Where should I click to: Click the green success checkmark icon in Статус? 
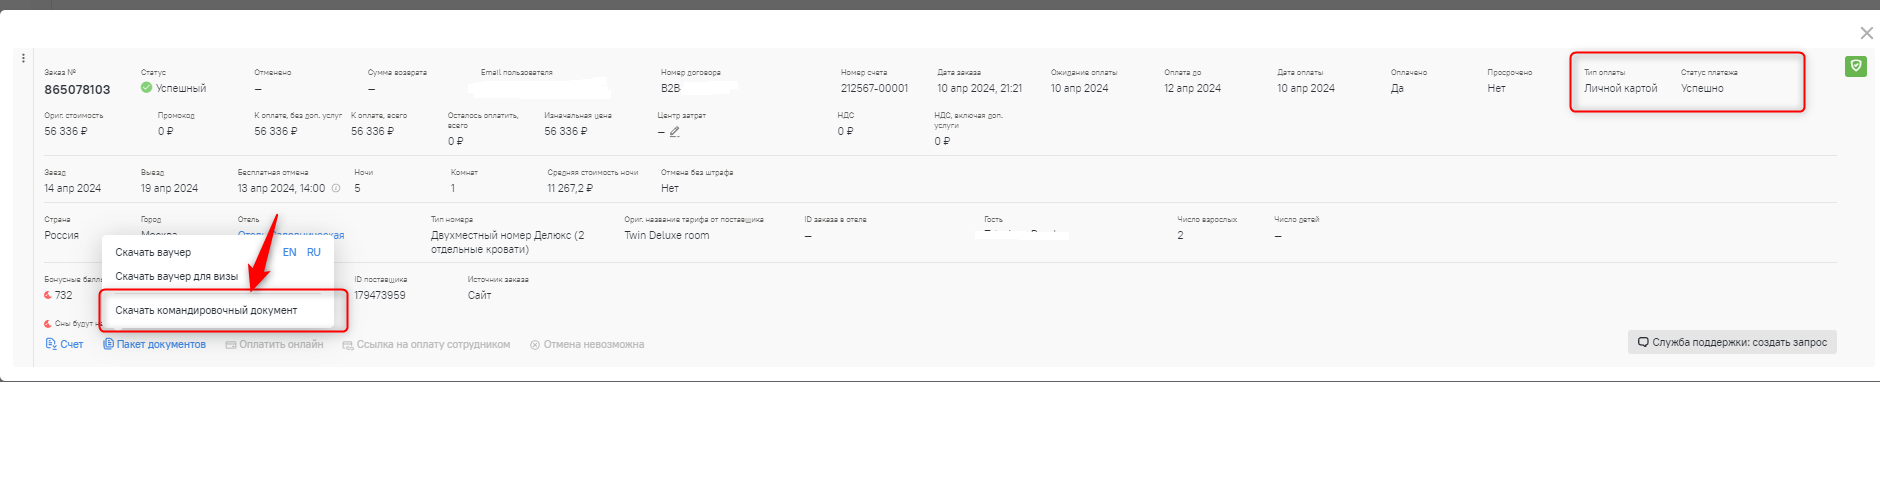[x=146, y=88]
